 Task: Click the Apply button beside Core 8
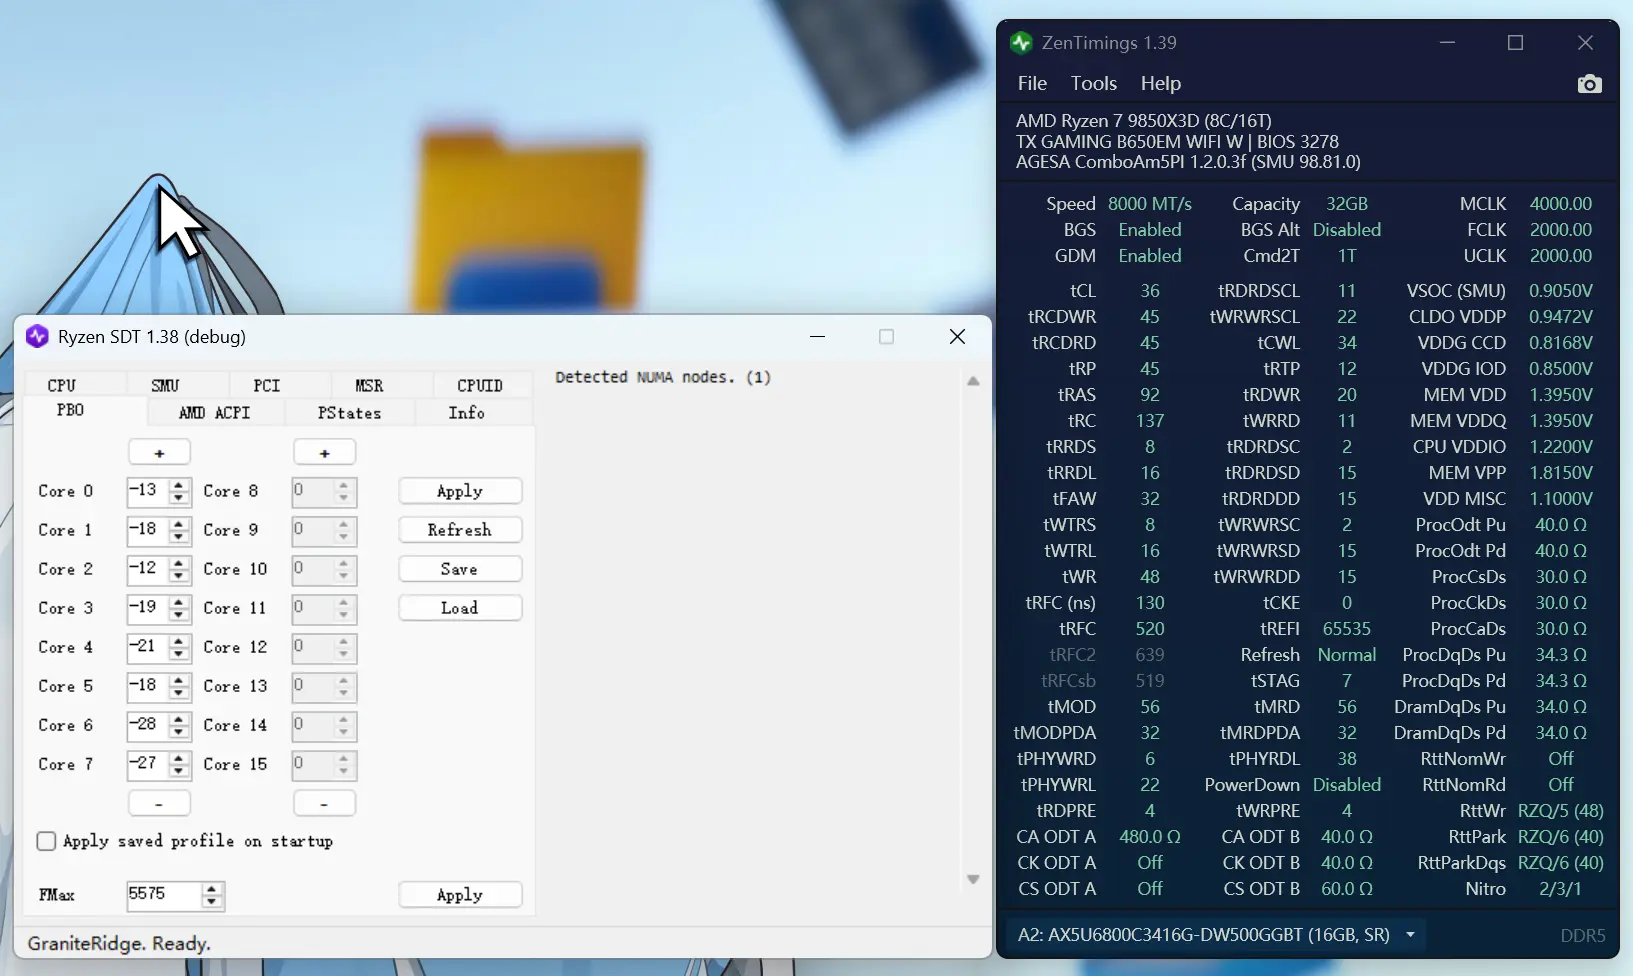[460, 491]
